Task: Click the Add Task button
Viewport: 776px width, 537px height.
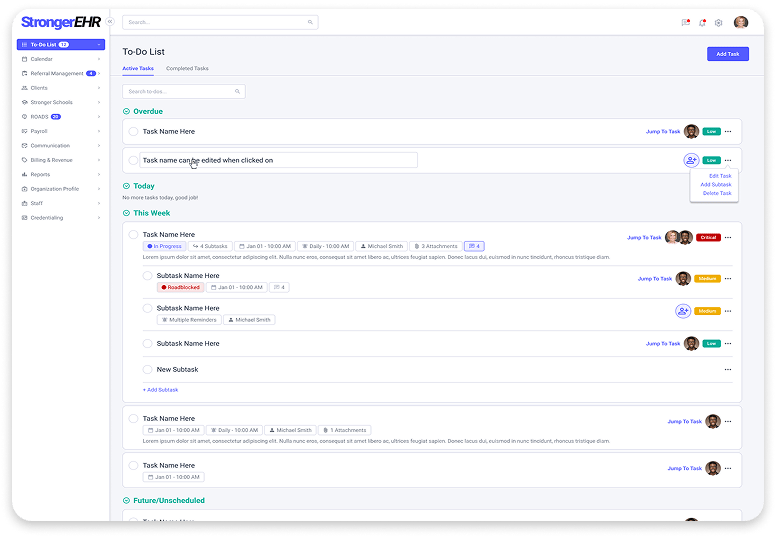Action: 727,54
